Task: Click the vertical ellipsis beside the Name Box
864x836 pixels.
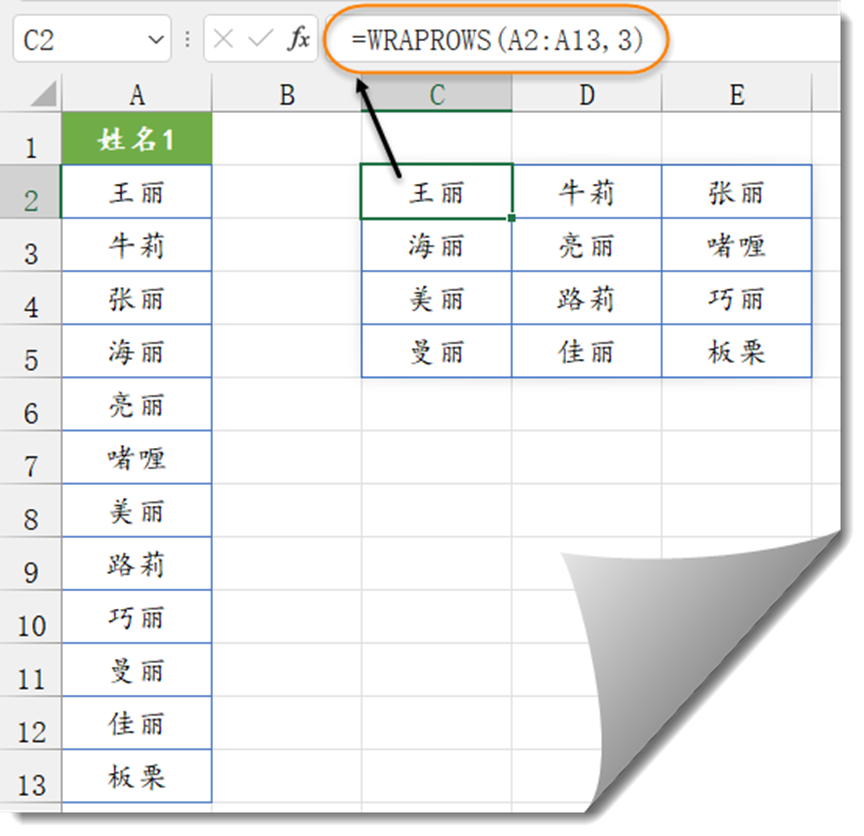Action: [x=186, y=40]
